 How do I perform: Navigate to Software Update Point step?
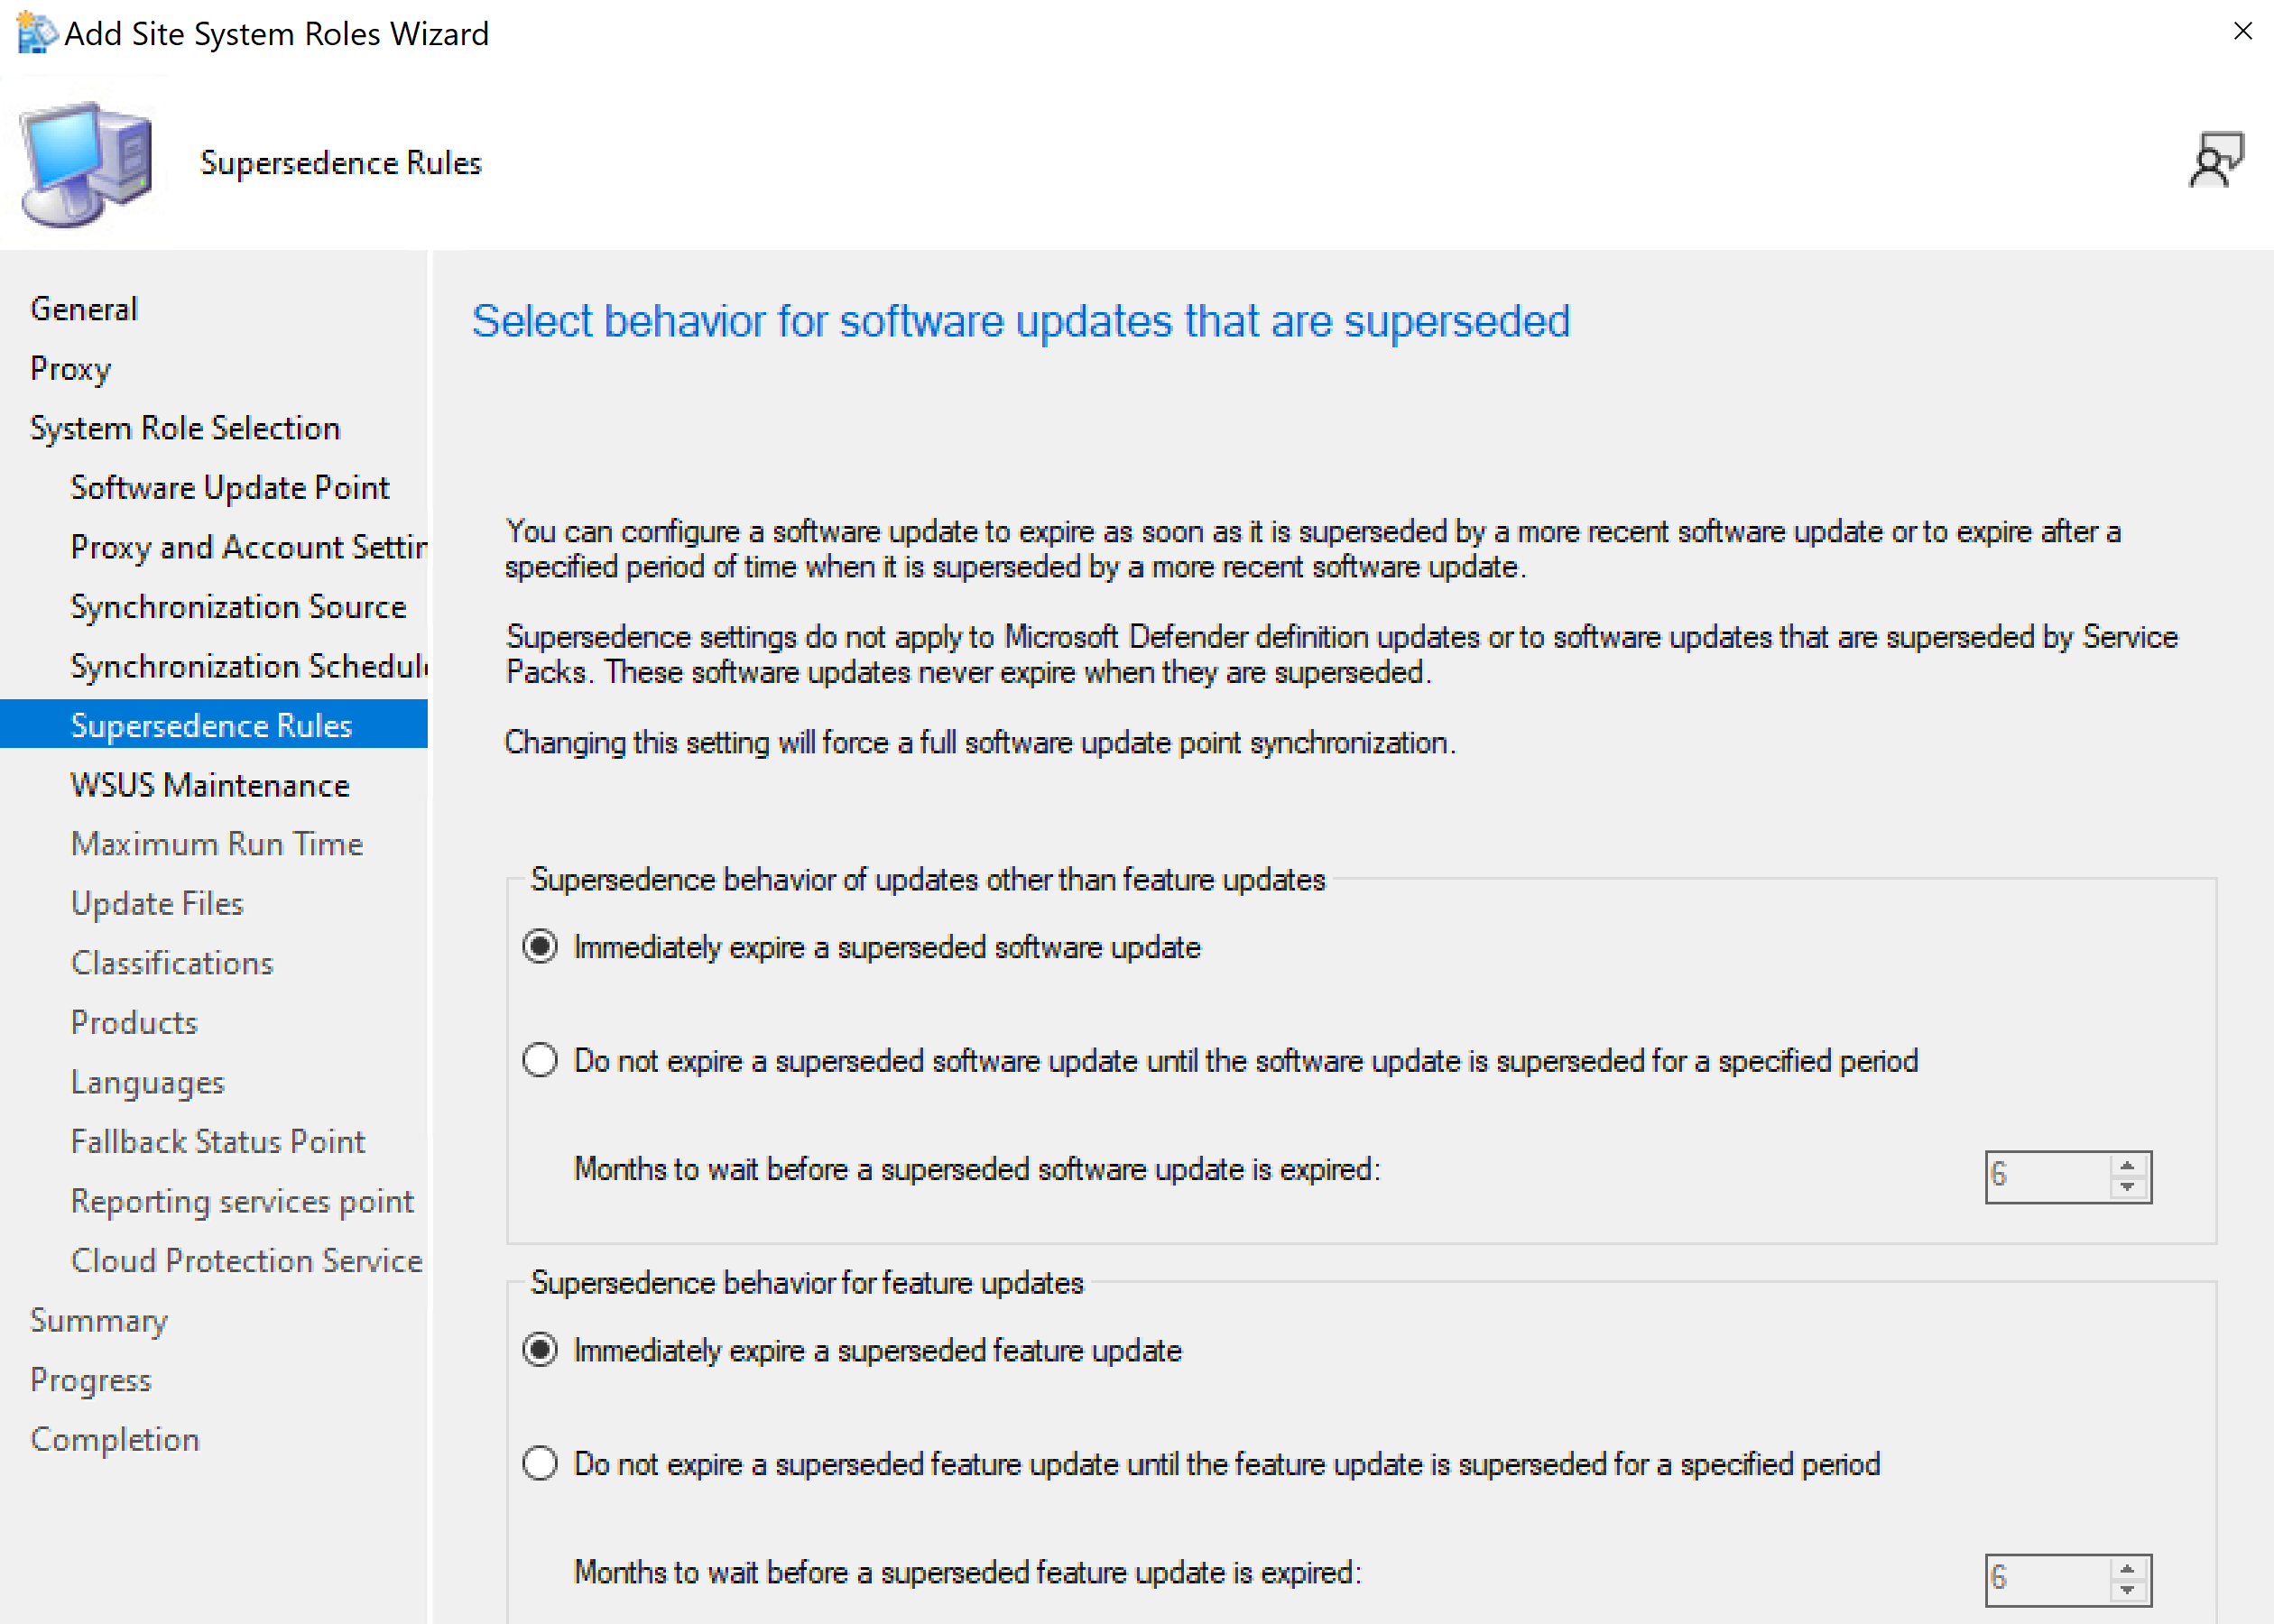230,487
